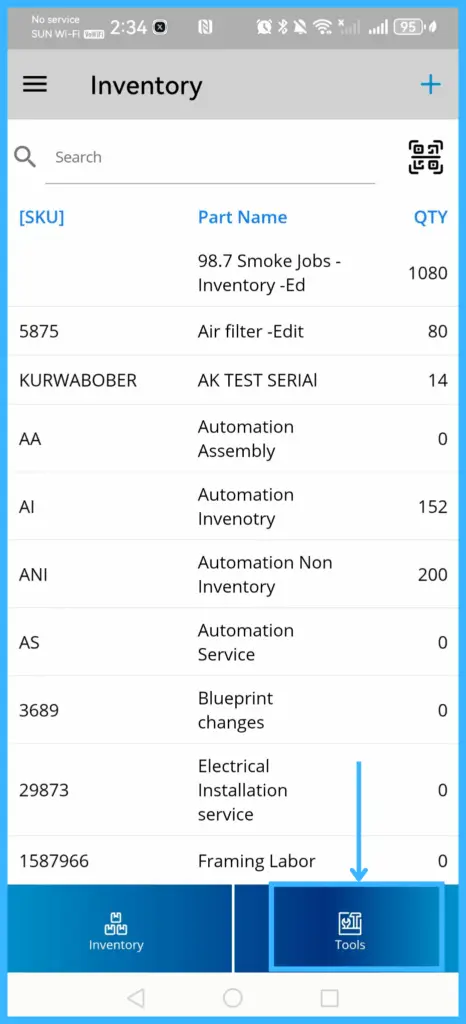Viewport: 466px width, 1024px height.
Task: Sort by the [SKU] column header
Action: (42, 217)
